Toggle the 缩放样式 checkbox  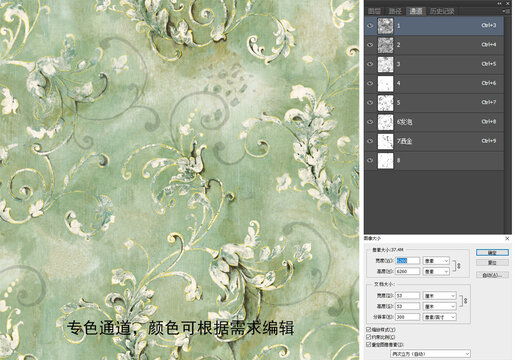click(x=369, y=330)
